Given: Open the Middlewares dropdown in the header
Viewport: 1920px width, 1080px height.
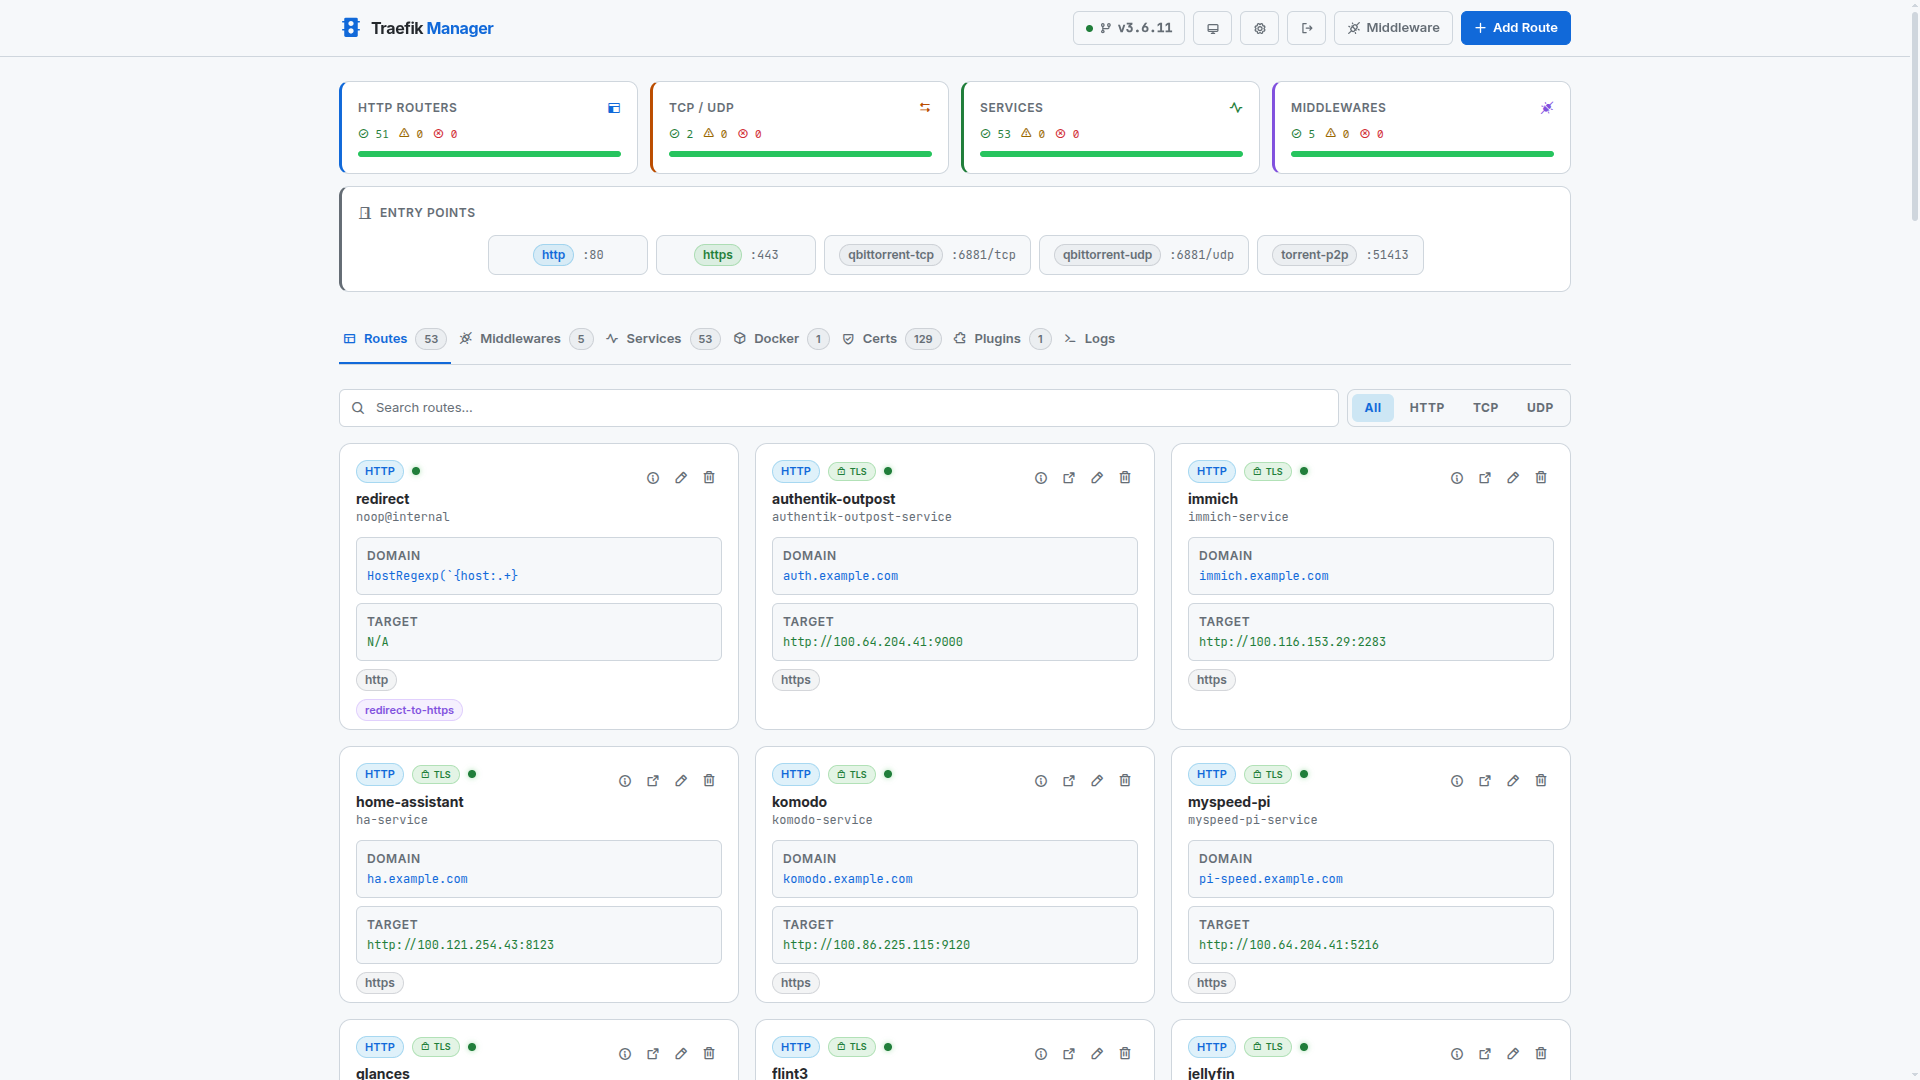Looking at the screenshot, I should (x=1393, y=28).
